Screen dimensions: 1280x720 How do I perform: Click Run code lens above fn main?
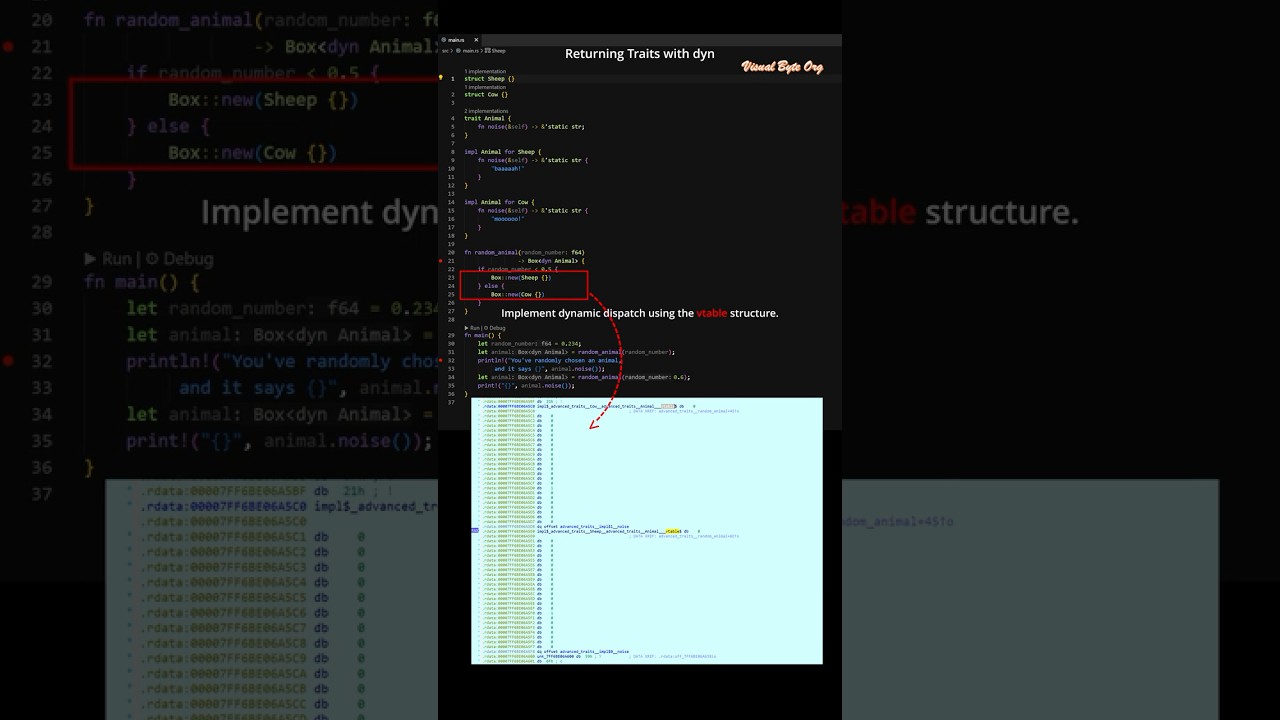coord(474,328)
